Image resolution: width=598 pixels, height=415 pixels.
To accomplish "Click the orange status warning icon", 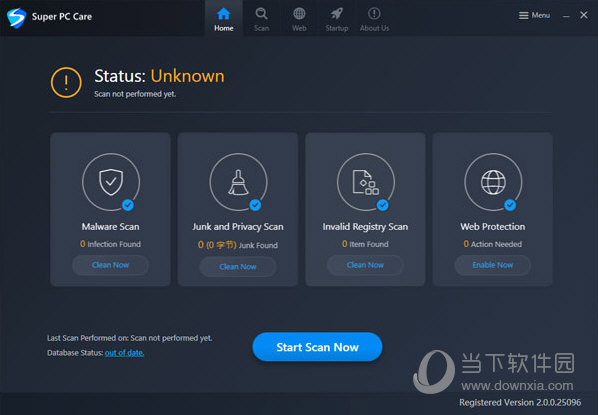I will point(66,82).
